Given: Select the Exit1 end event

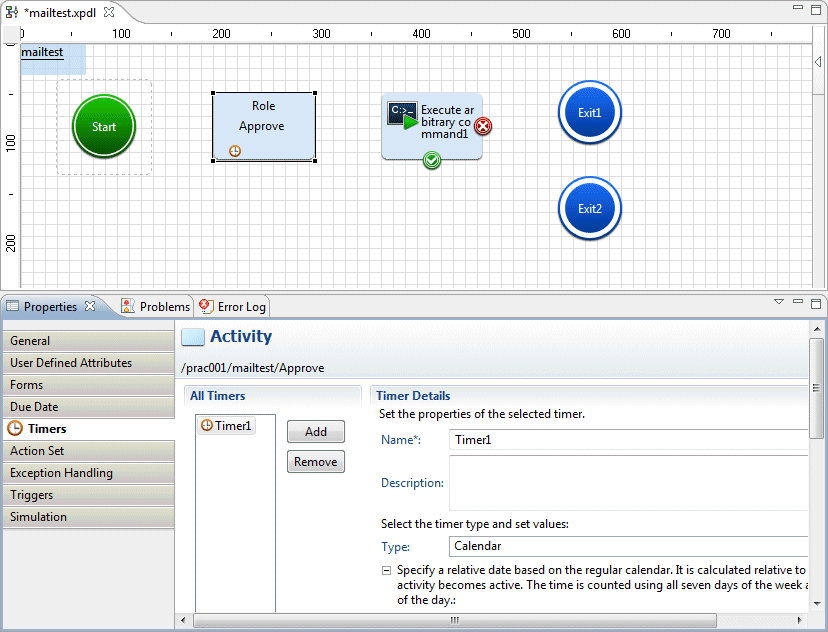Looking at the screenshot, I should [x=589, y=112].
